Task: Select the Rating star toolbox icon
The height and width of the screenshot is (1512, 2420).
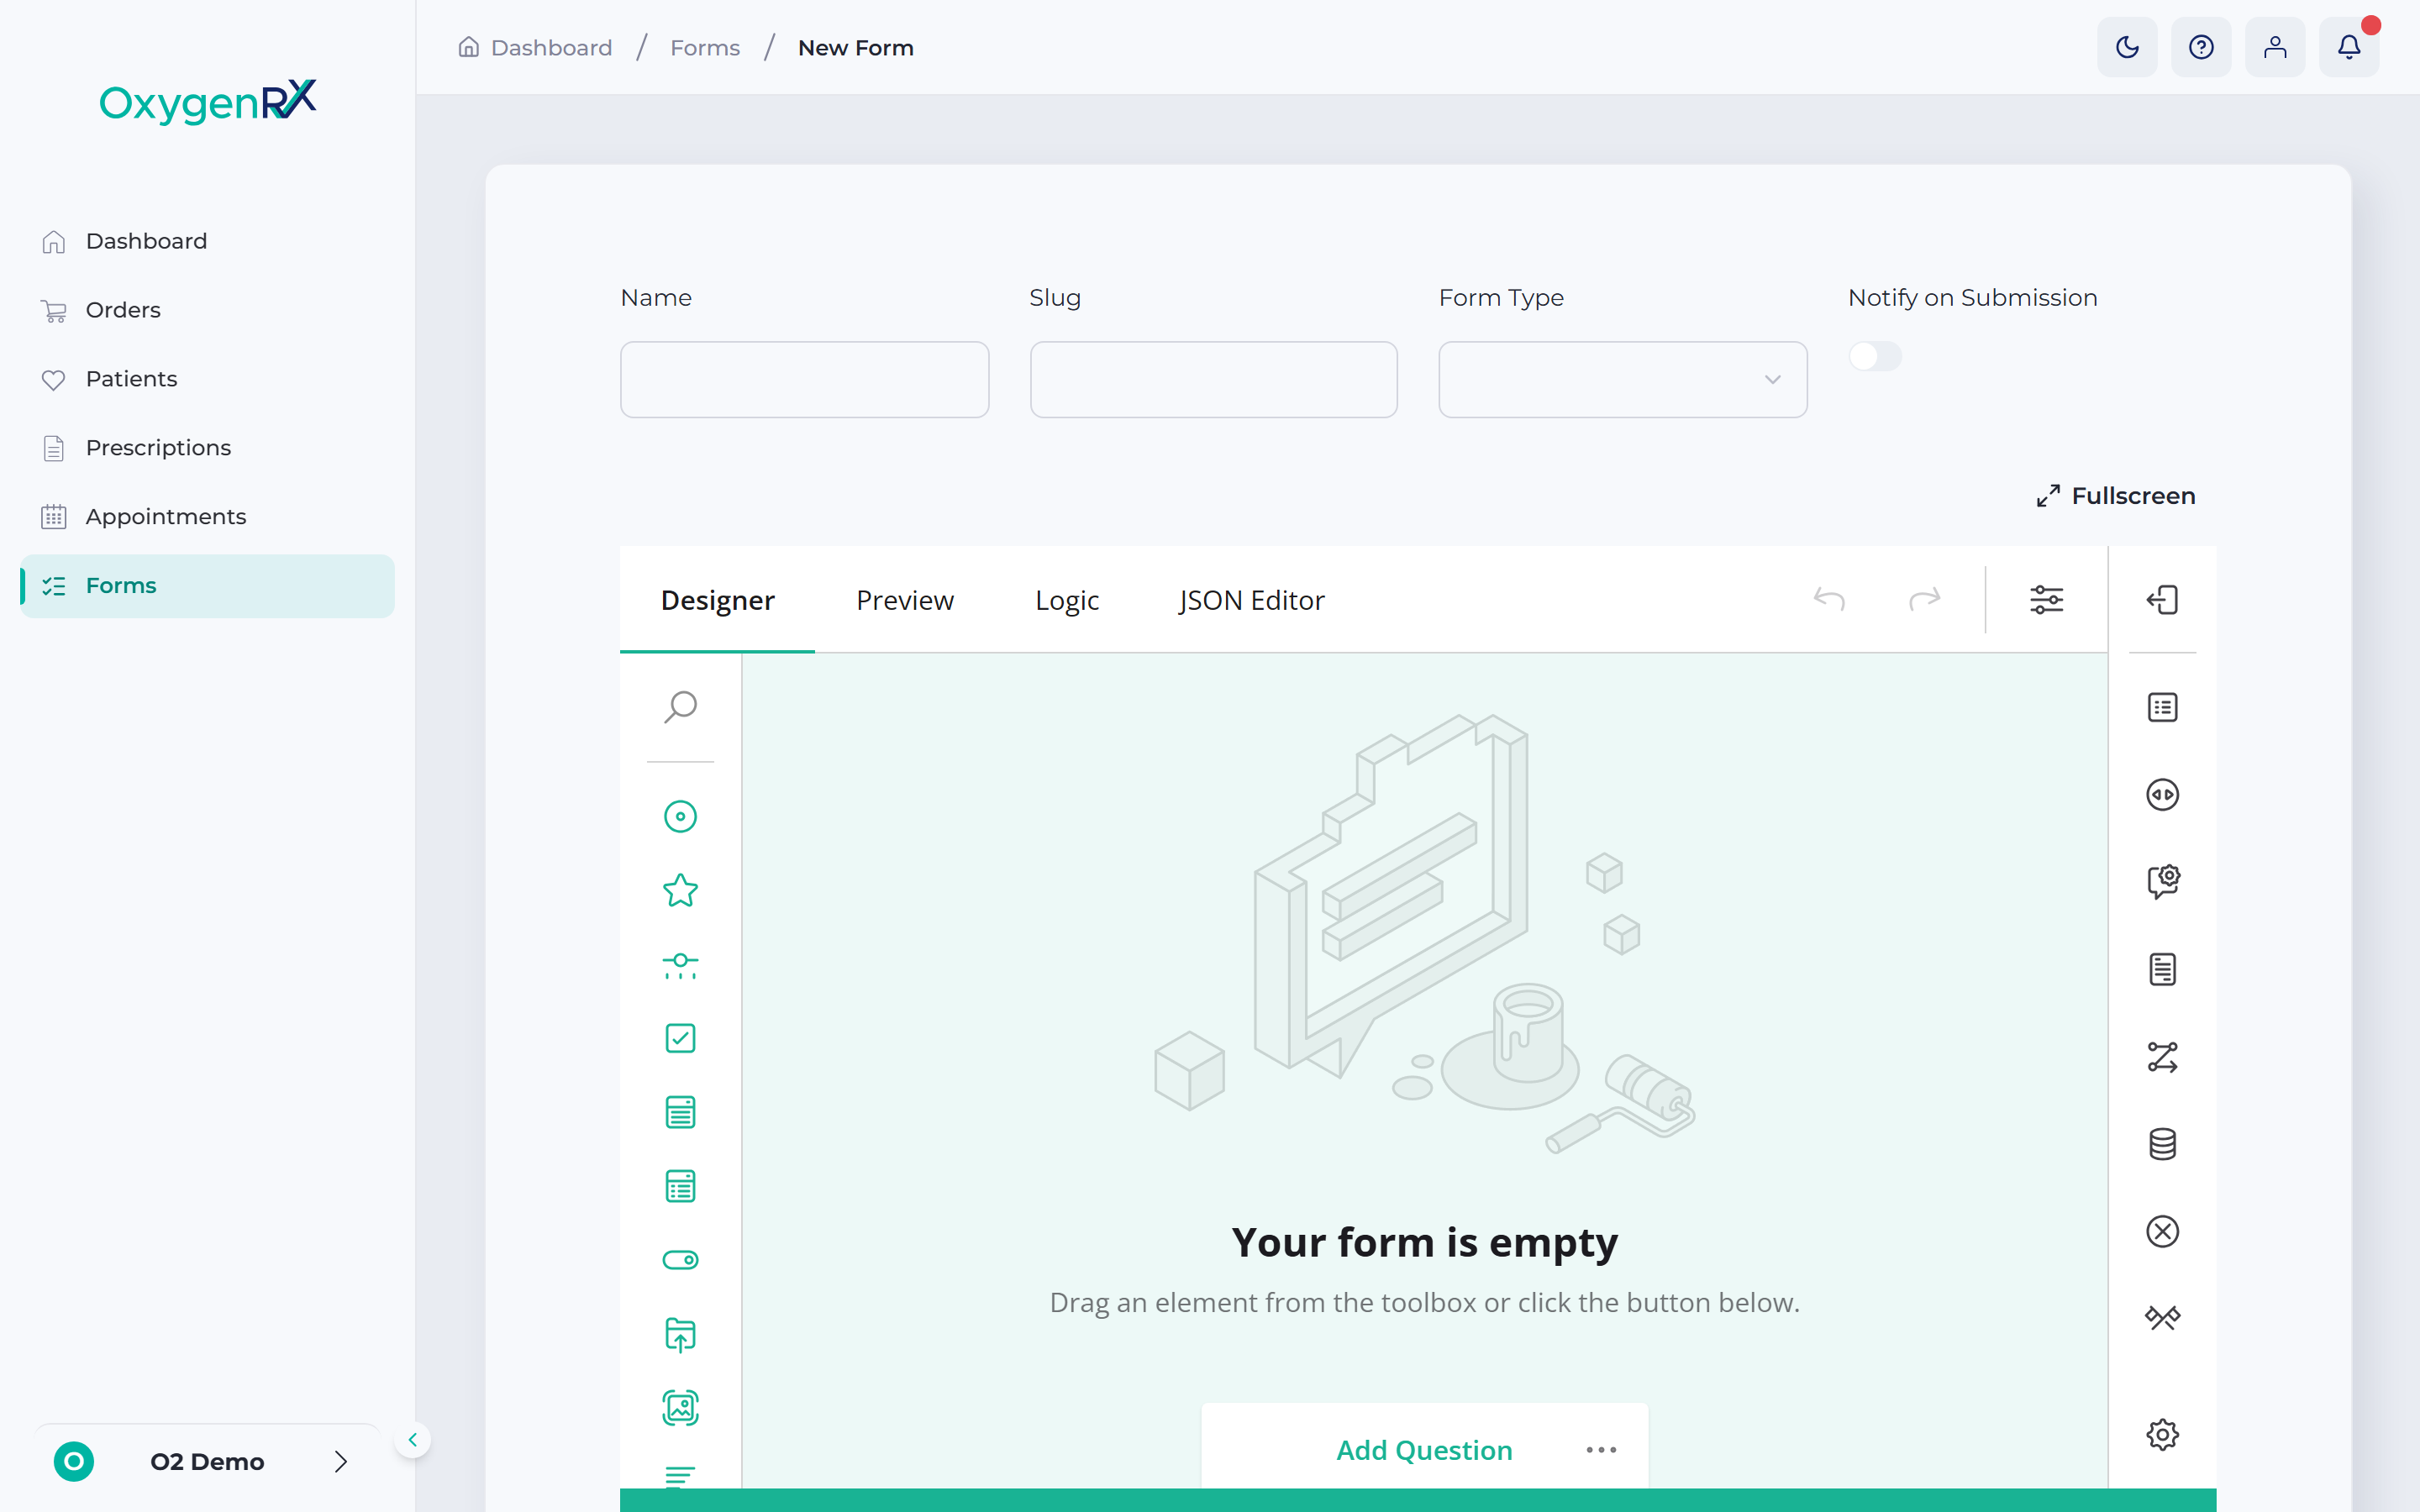Action: pyautogui.click(x=680, y=890)
